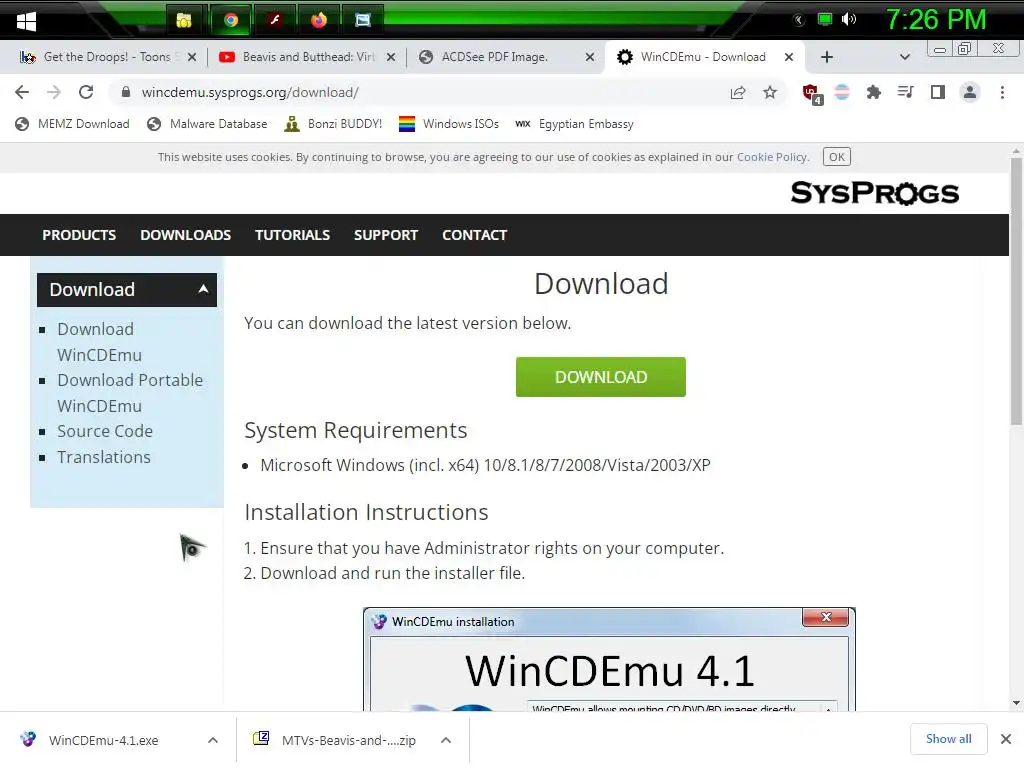Expand MTVs-Beavis zip download options
The height and width of the screenshot is (768, 1024).
(446, 740)
